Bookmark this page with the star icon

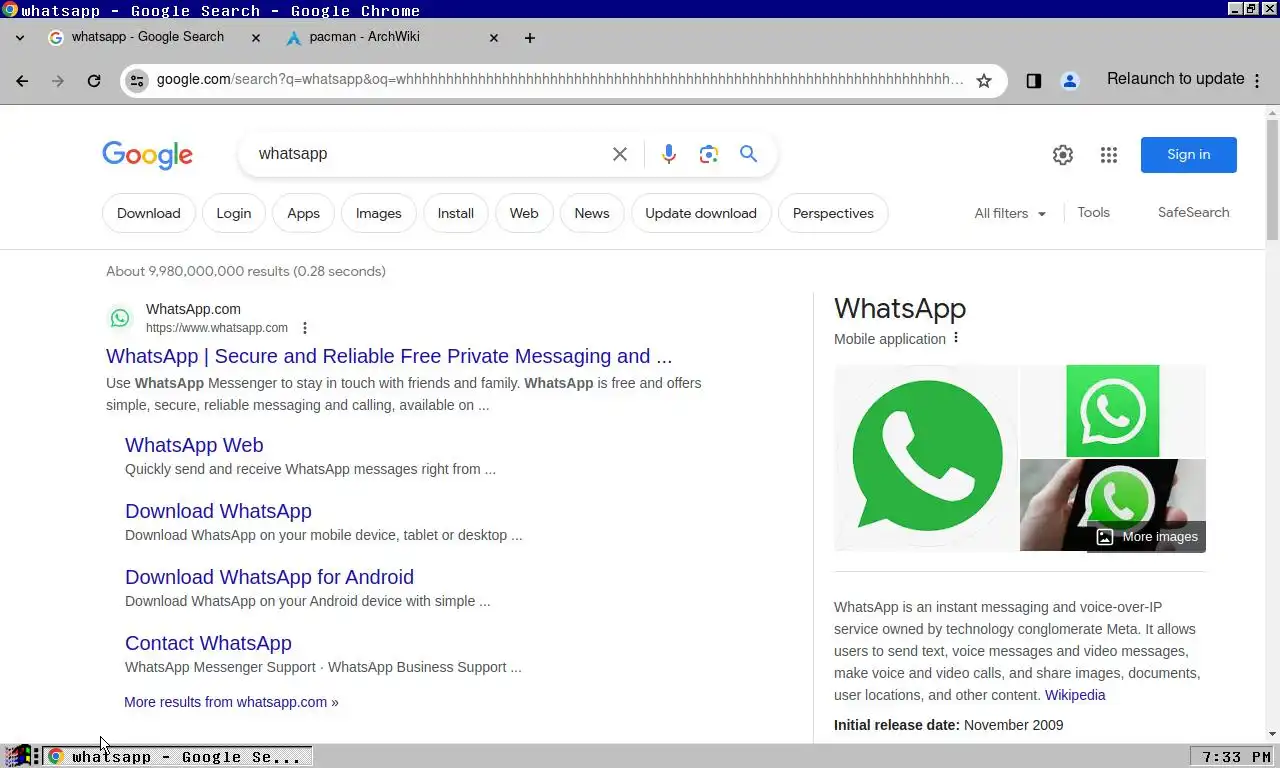(x=984, y=81)
